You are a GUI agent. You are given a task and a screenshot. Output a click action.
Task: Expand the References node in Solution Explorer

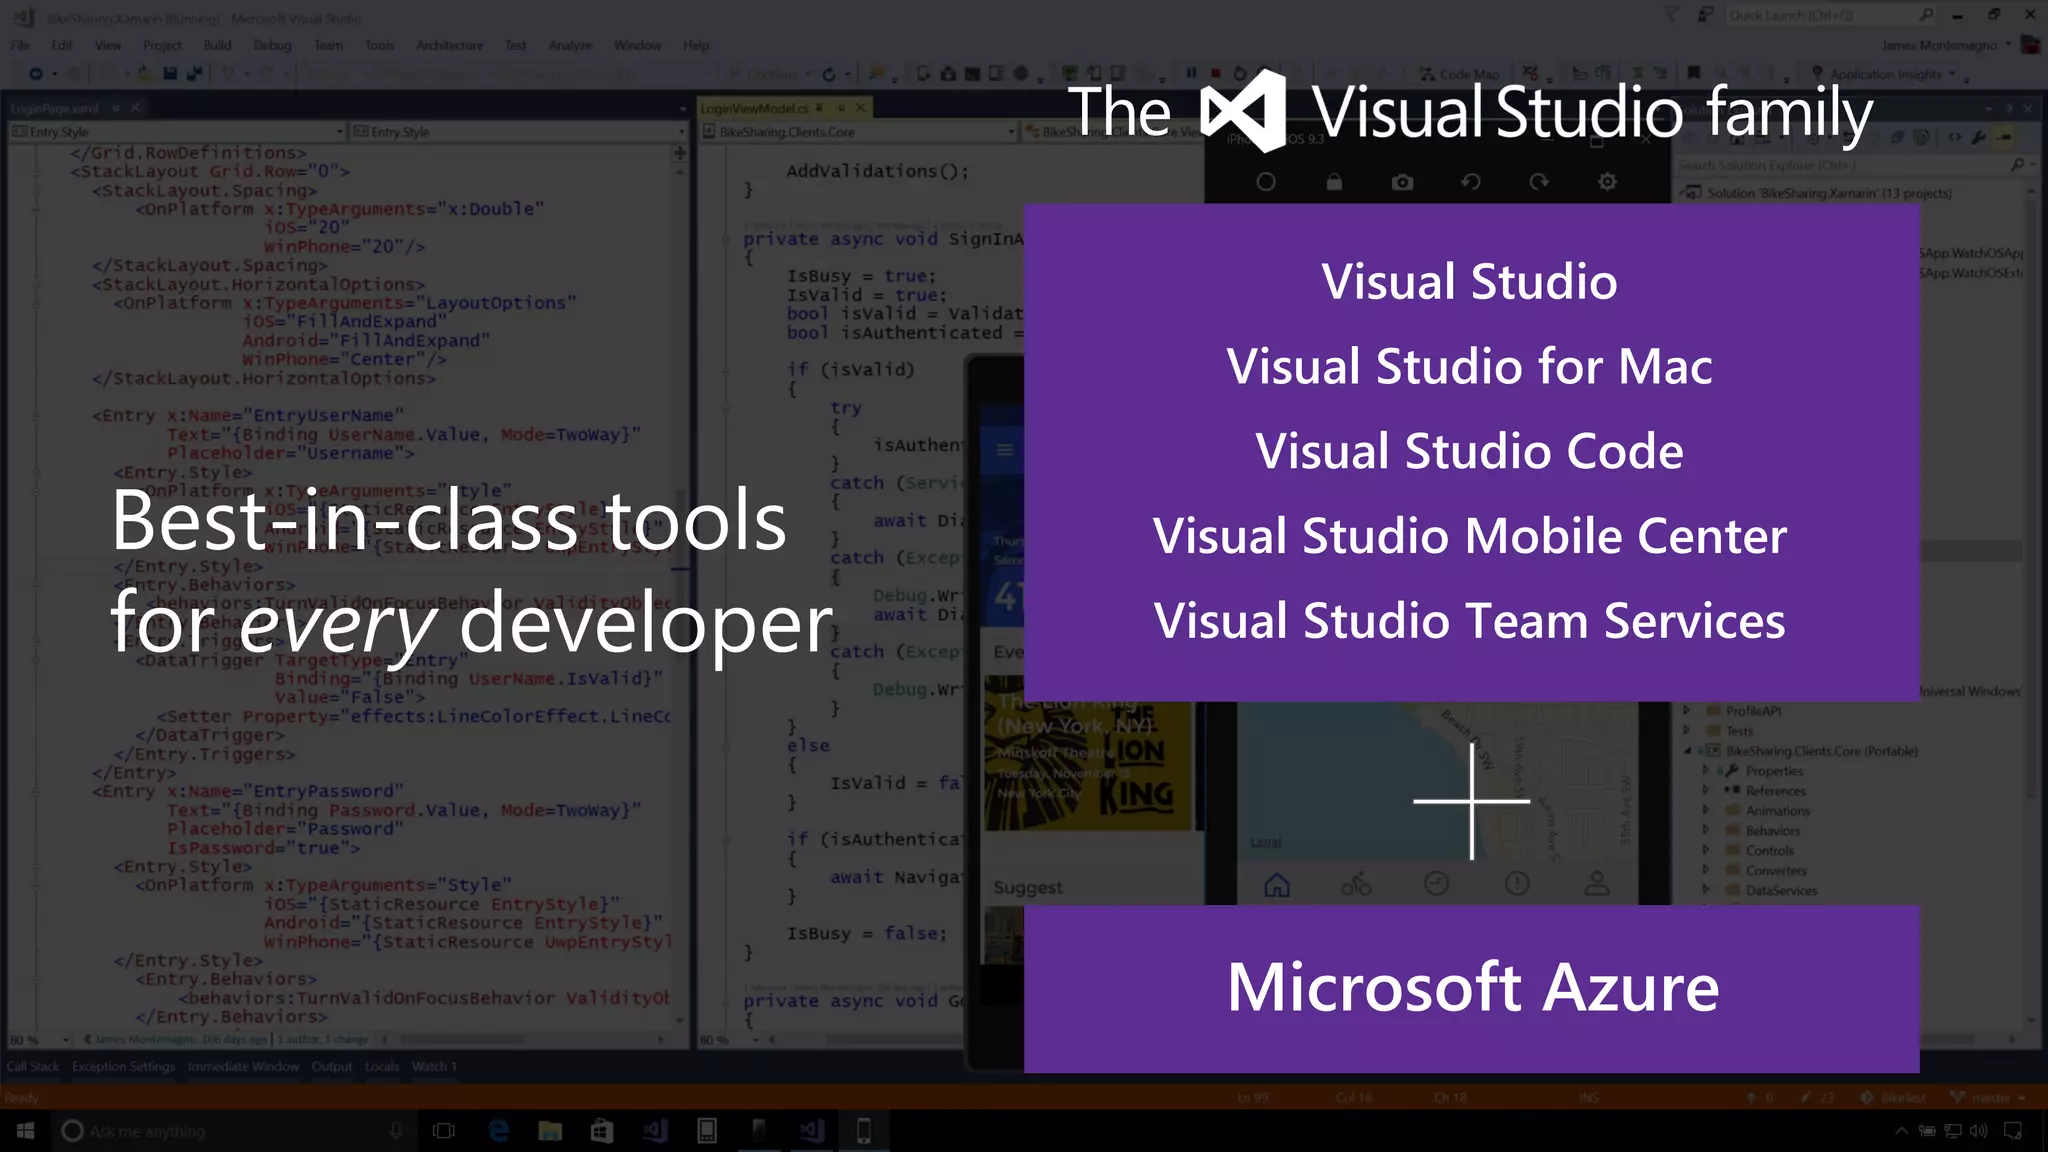(x=1707, y=791)
